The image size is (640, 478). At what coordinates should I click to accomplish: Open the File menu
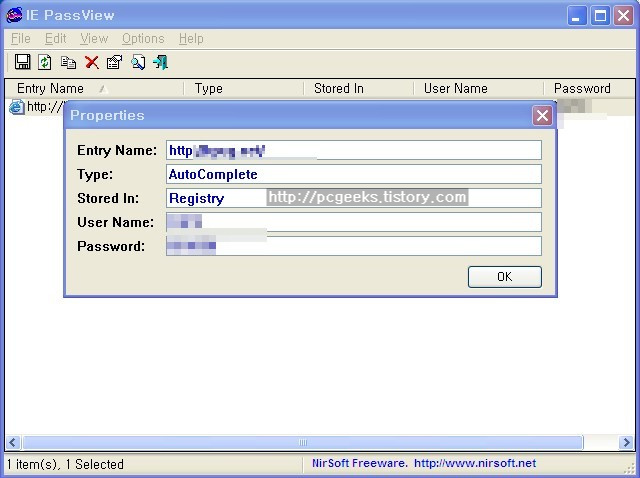[x=21, y=39]
